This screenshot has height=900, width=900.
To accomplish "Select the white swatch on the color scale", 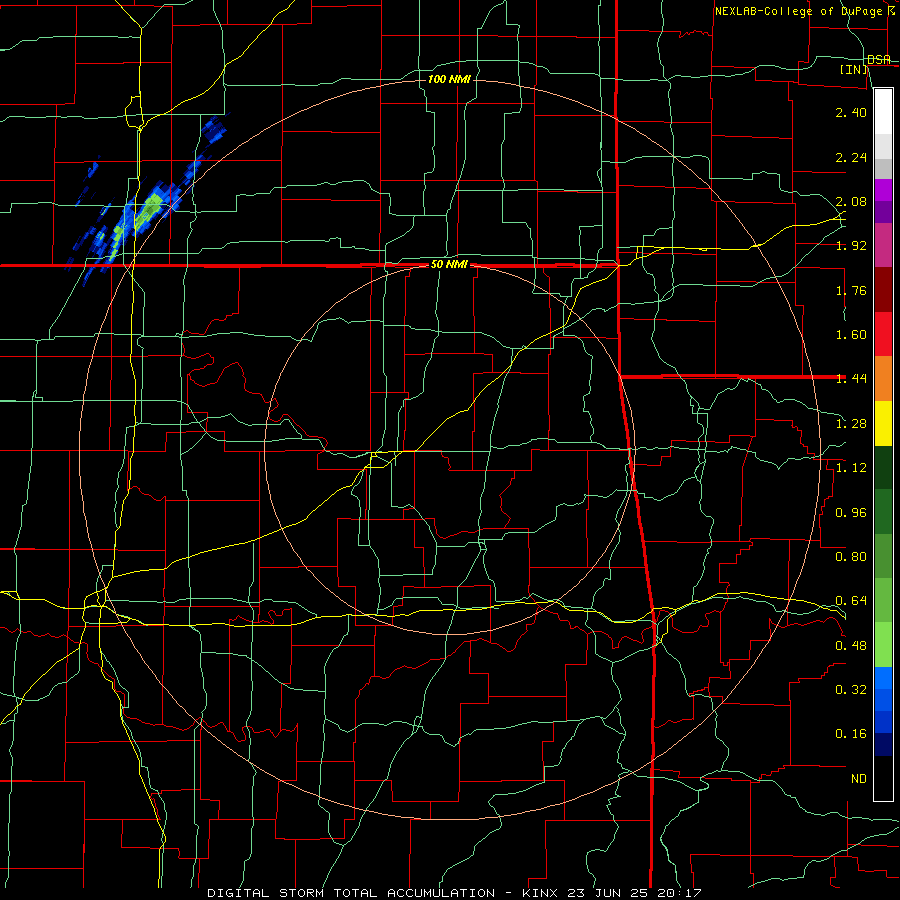I will coord(883,111).
